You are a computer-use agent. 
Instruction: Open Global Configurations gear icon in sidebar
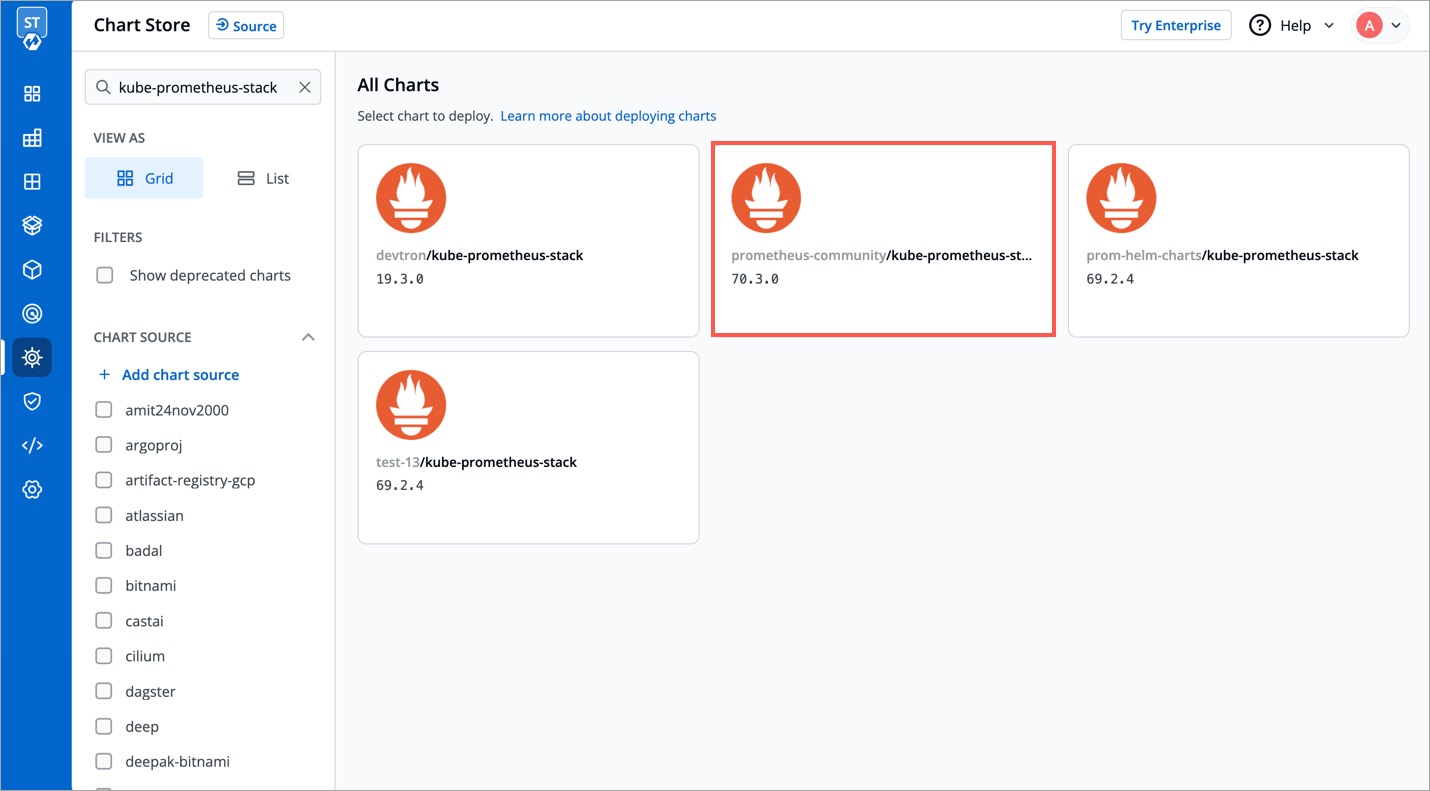[x=32, y=489]
